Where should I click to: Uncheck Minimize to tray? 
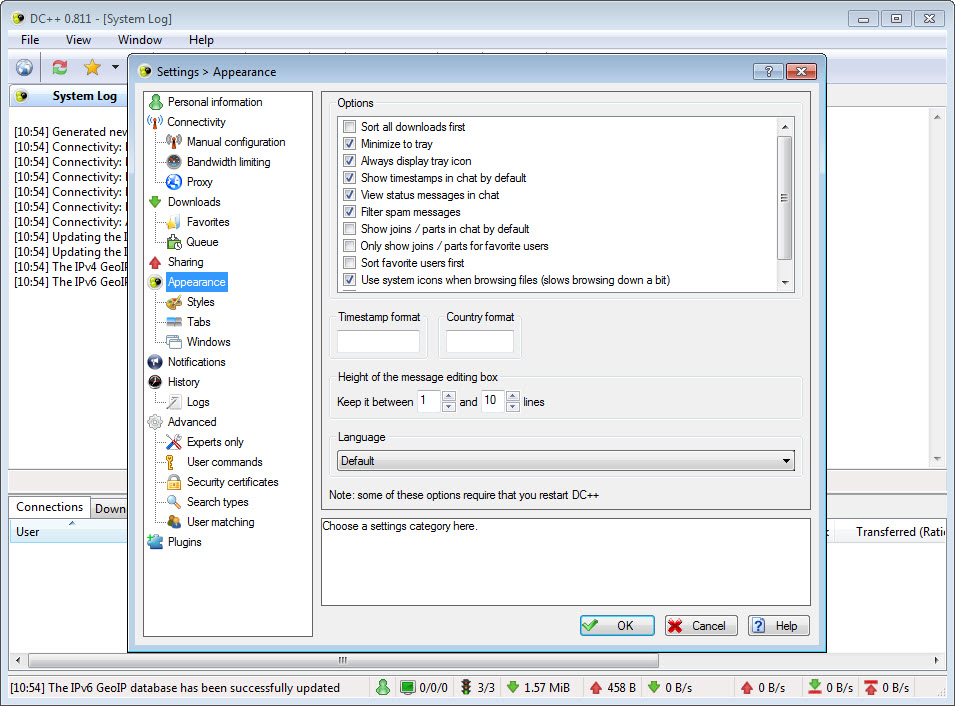pyautogui.click(x=350, y=144)
